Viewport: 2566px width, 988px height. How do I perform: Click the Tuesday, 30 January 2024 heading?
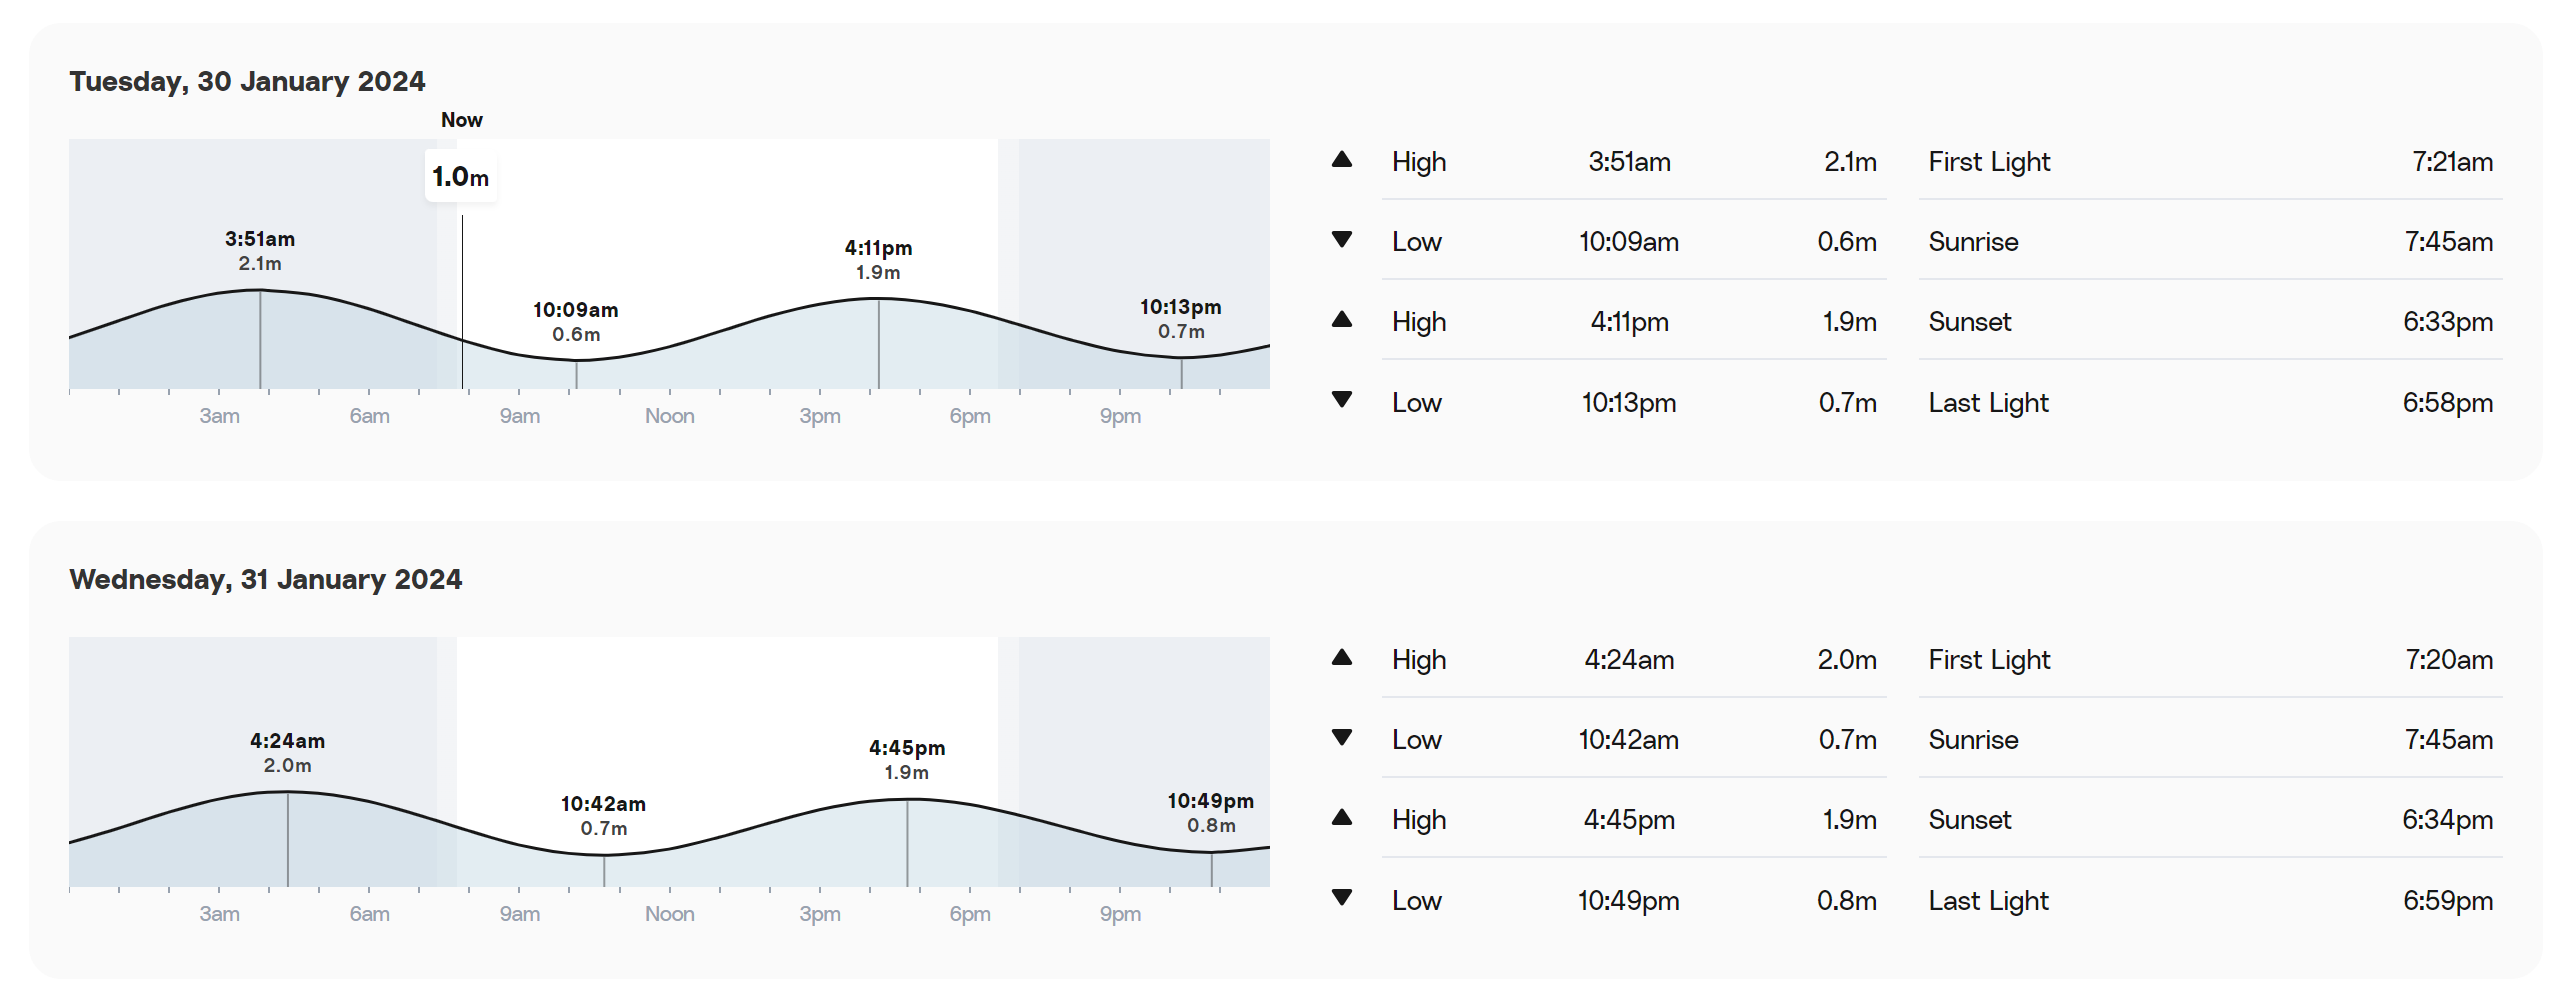click(247, 81)
